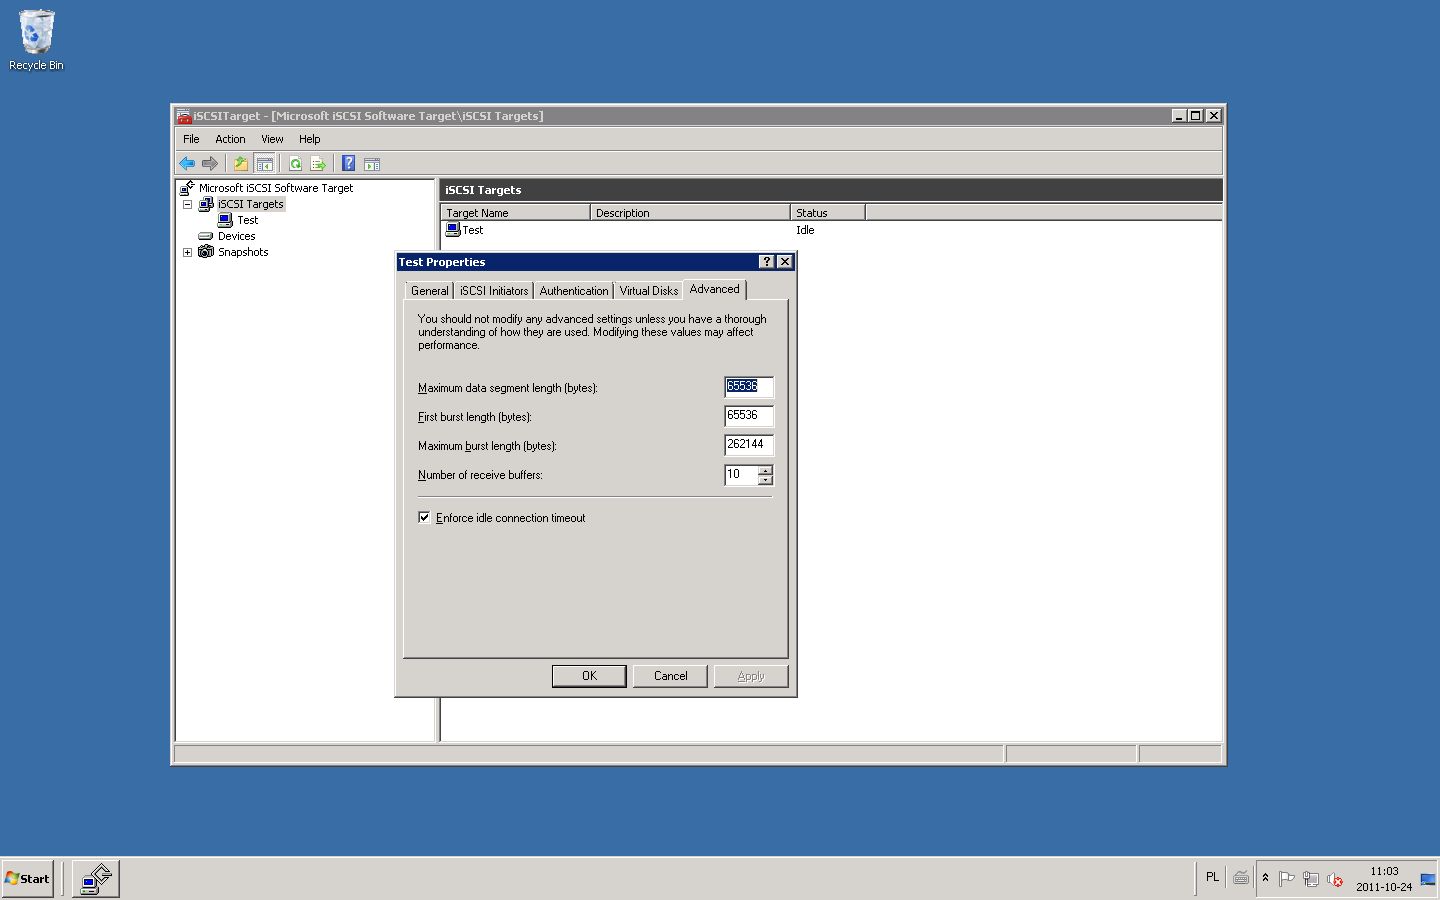Click the network connection tray icon
This screenshot has width=1440, height=900.
point(1310,879)
